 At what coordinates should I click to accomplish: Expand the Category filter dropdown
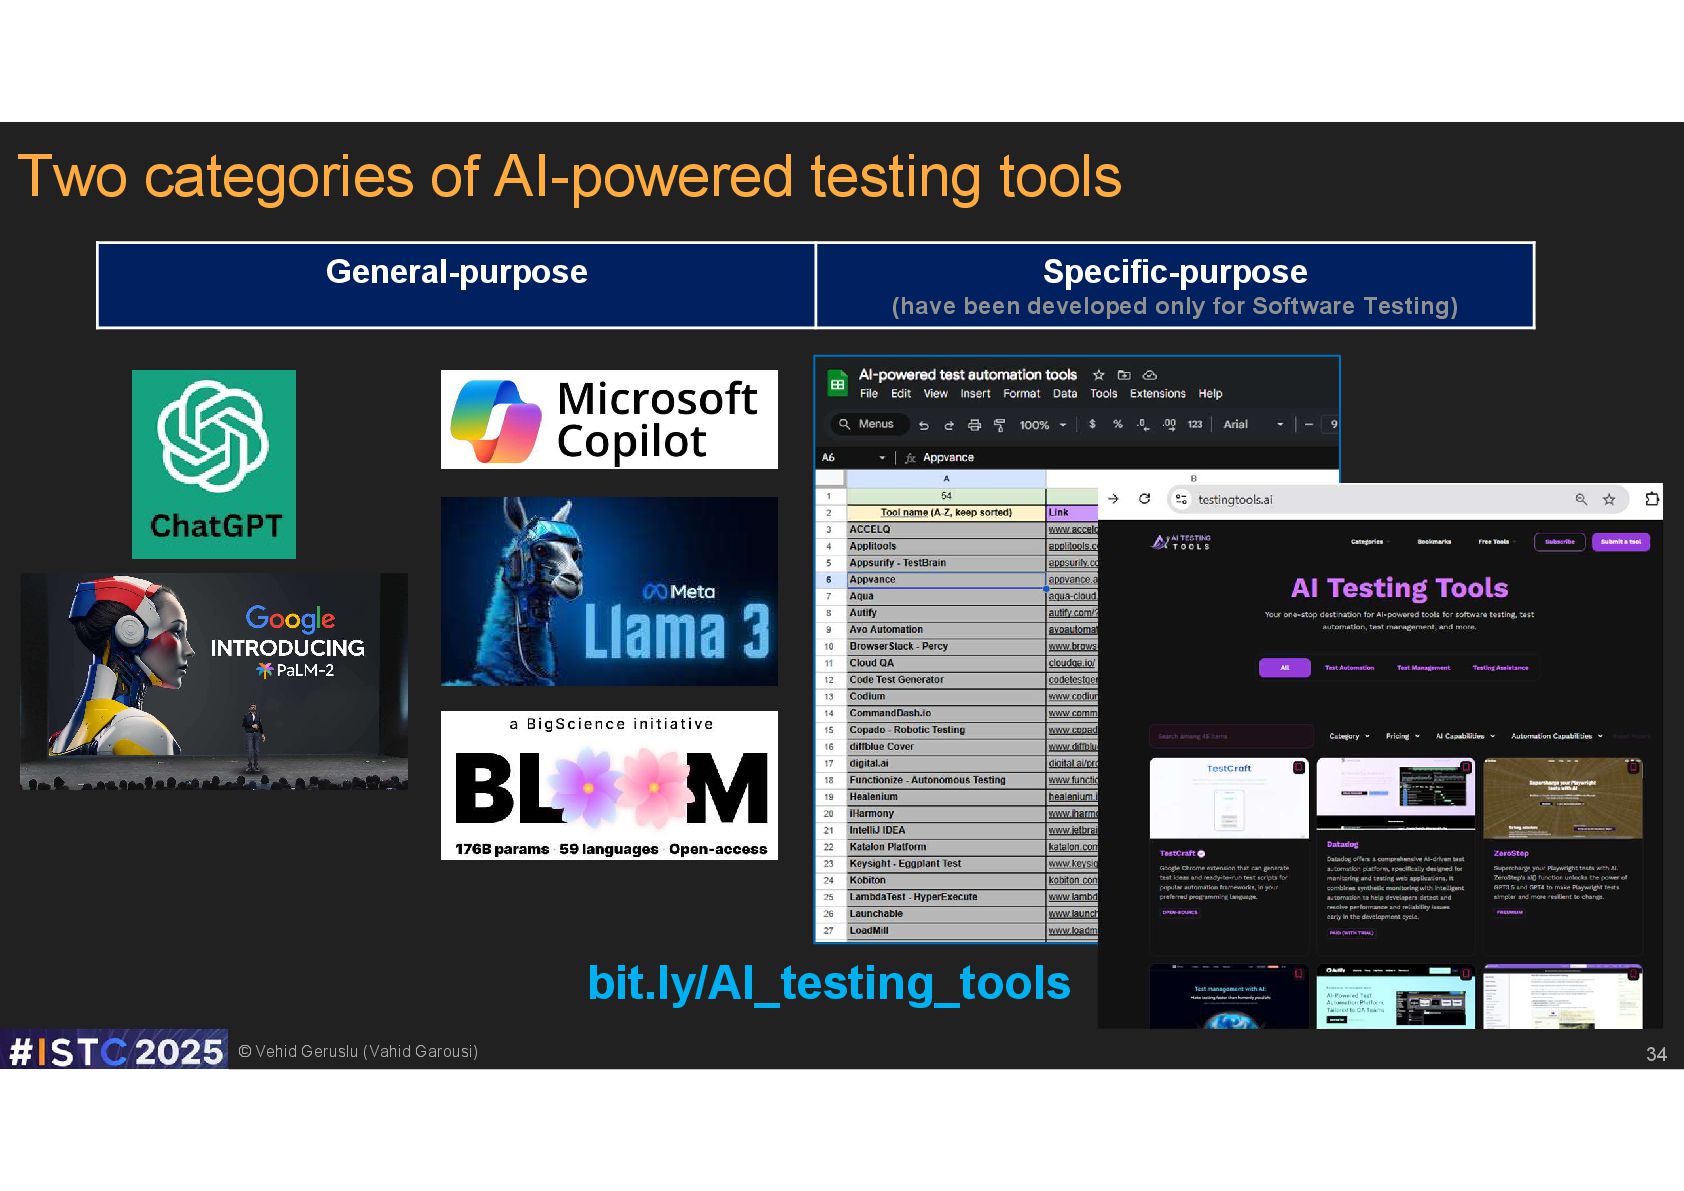click(1349, 736)
